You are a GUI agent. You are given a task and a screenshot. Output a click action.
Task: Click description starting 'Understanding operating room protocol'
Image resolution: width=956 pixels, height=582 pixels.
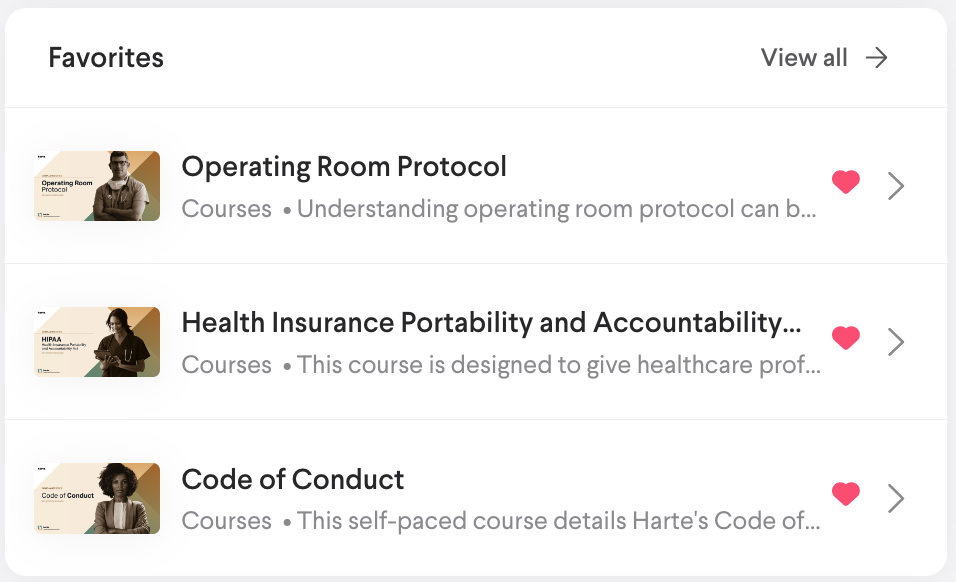(x=557, y=209)
